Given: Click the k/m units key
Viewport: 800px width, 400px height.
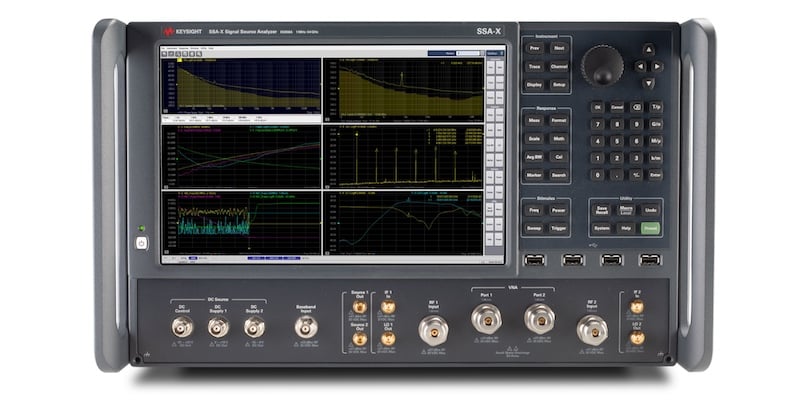Looking at the screenshot, I should [x=656, y=158].
